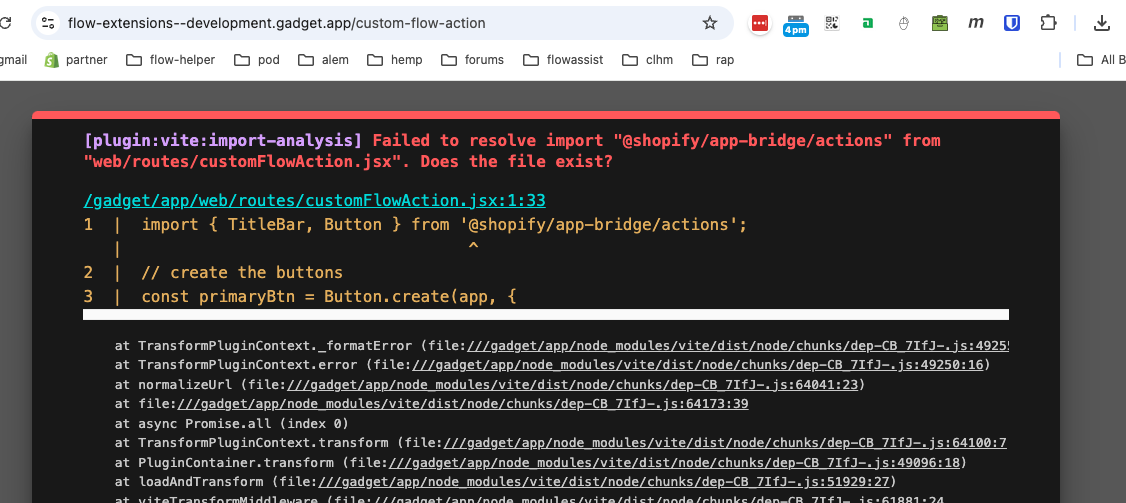The image size is (1126, 503).
Task: Click the '[plugin:vite:import-analysis]' label
Action: coord(223,140)
